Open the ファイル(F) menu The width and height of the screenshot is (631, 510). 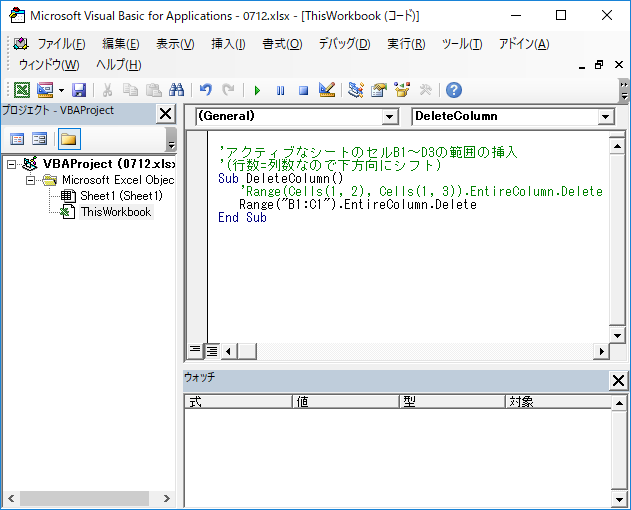coord(62,43)
